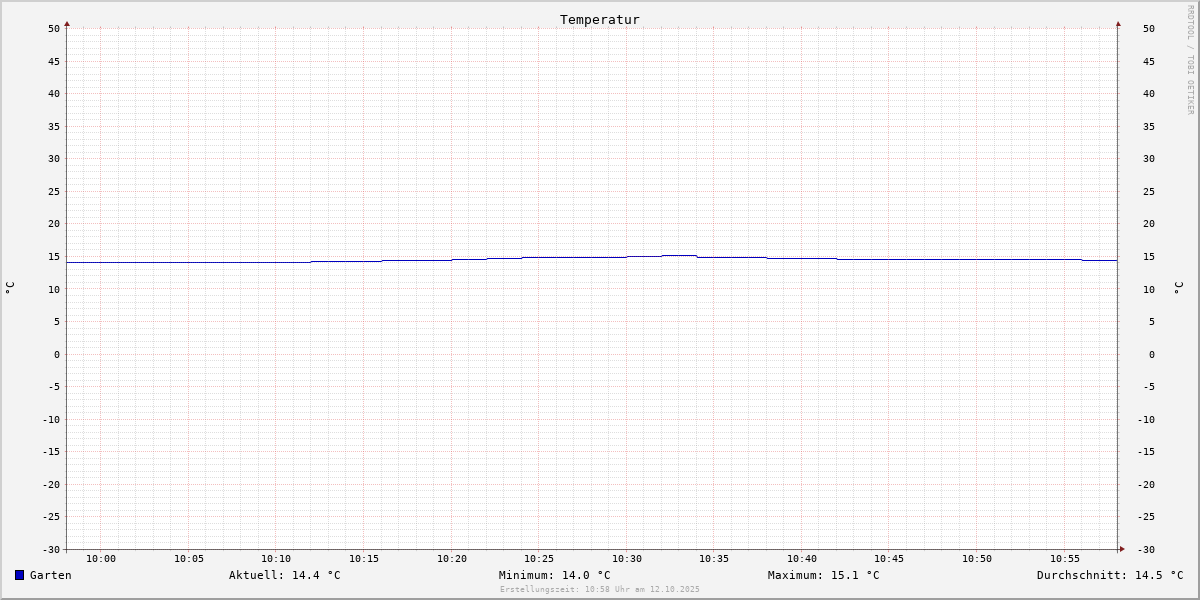Screen dimensions: 1200x600
Task: Click the 10:55 time axis label
Action: (x=1065, y=559)
